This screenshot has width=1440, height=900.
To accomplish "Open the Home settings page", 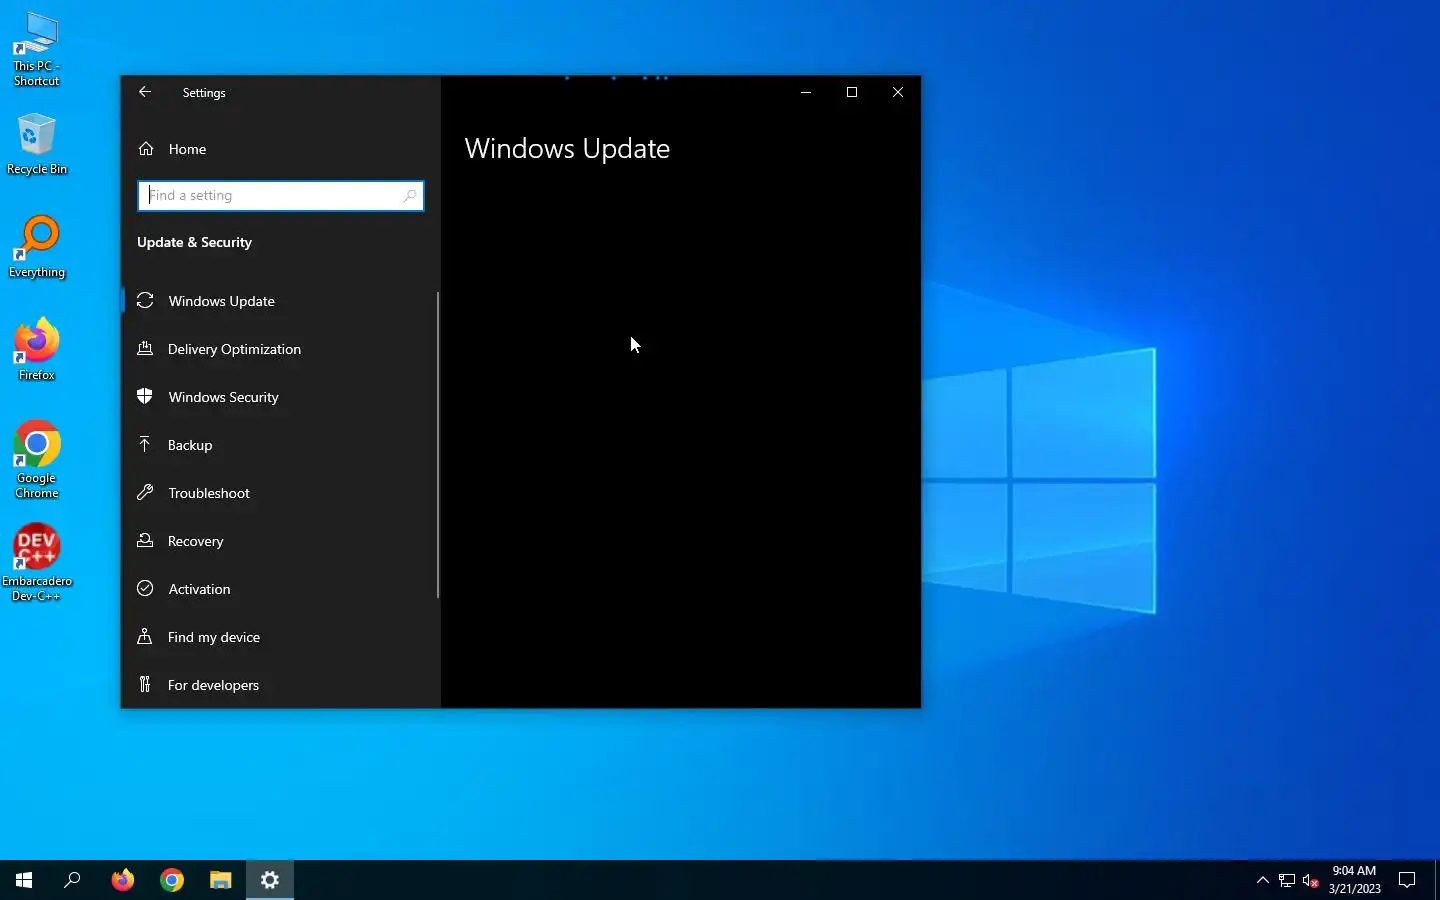I will [280, 149].
